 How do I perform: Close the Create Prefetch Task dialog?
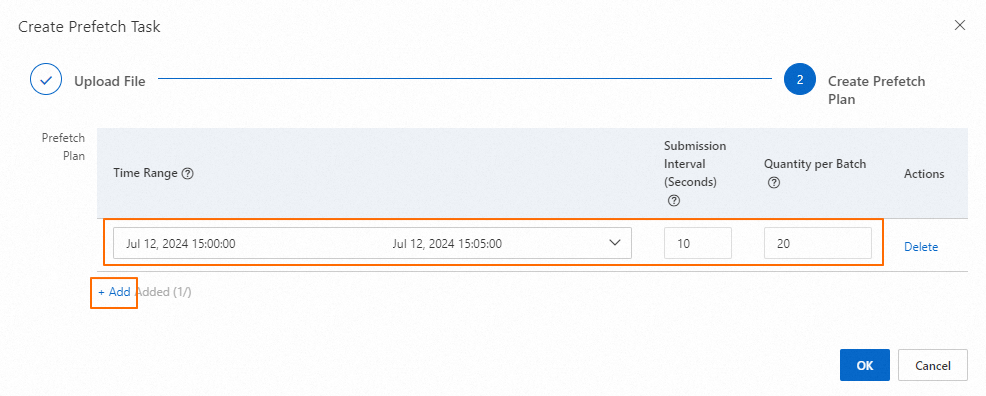click(960, 26)
